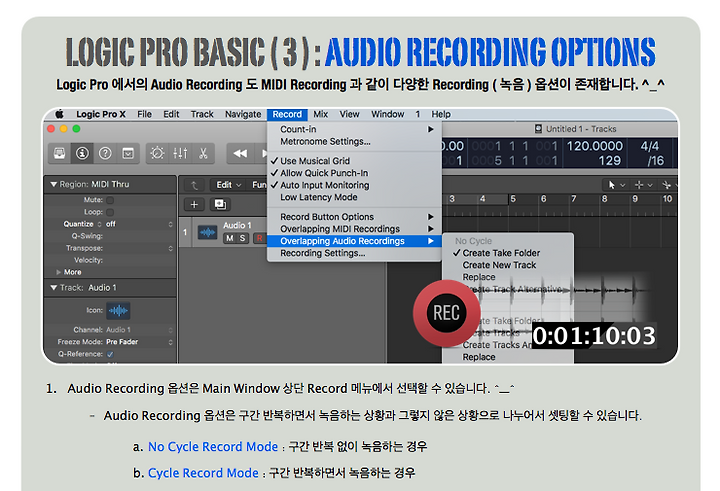Open the View menu
The width and height of the screenshot is (720, 491).
click(x=349, y=114)
